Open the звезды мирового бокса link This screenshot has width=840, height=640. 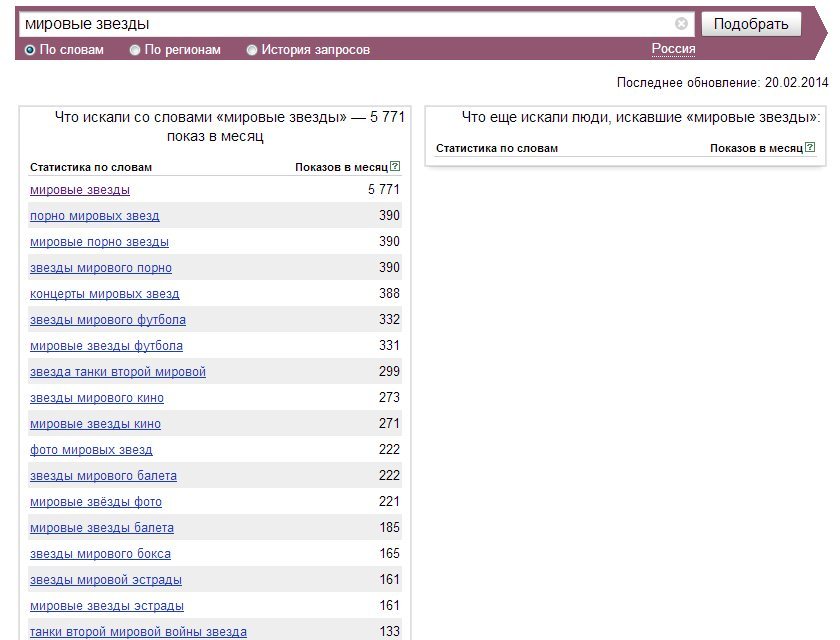(x=100, y=554)
